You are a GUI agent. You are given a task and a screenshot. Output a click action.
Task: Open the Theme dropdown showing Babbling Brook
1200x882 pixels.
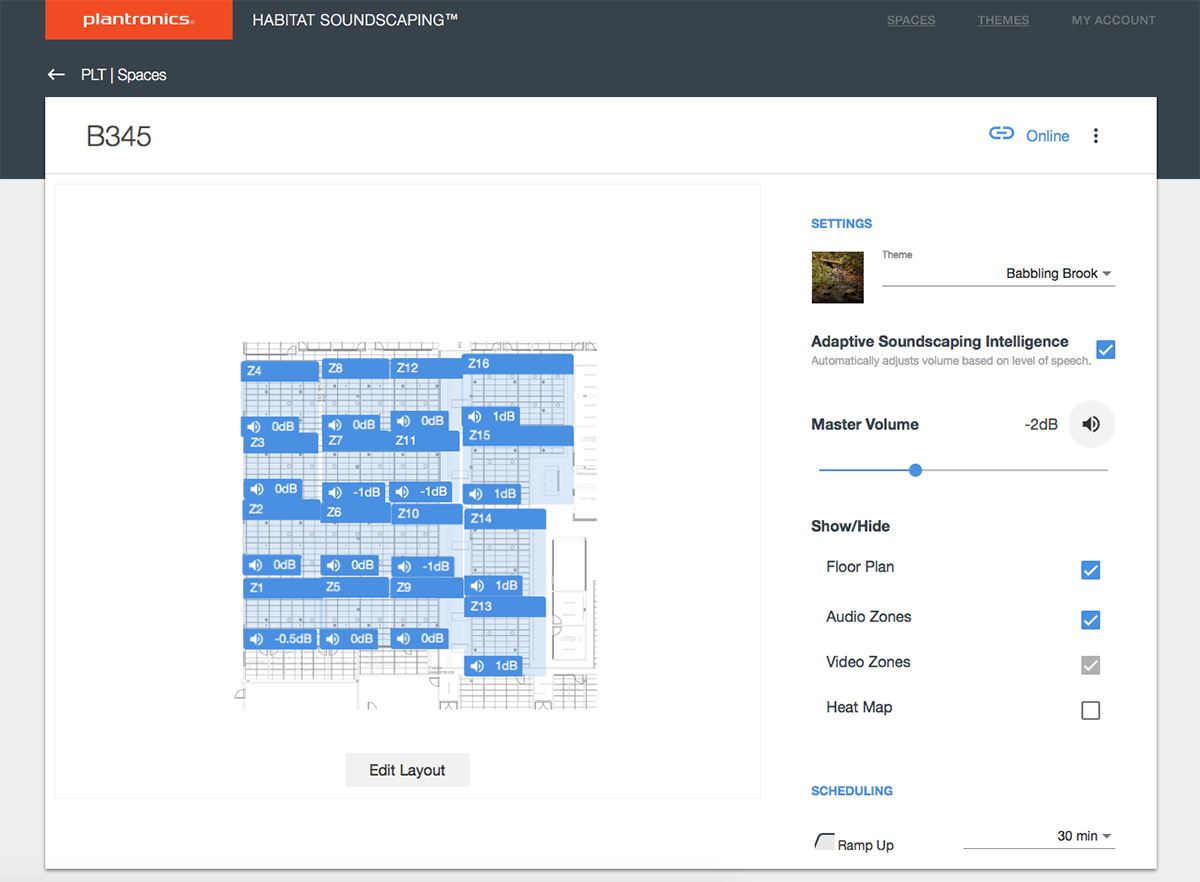point(998,273)
